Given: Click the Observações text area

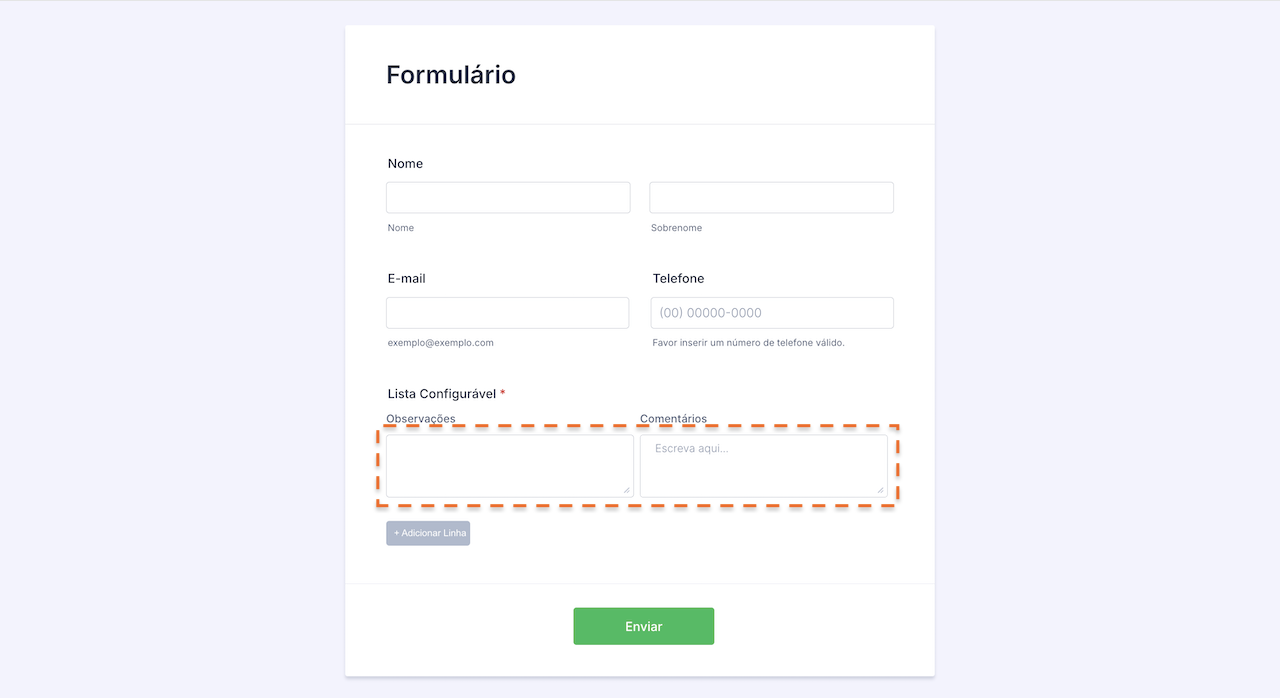Looking at the screenshot, I should click(509, 465).
